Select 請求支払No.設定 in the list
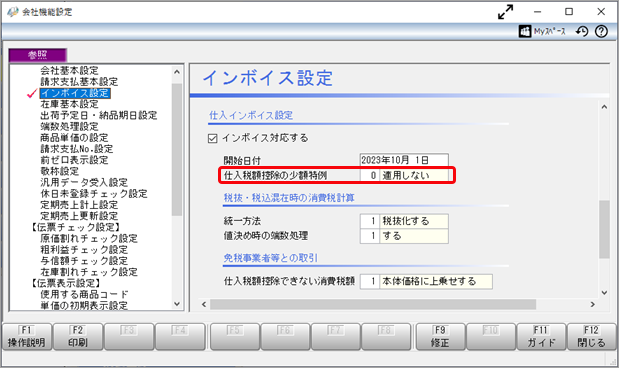619x368 pixels. [x=77, y=149]
